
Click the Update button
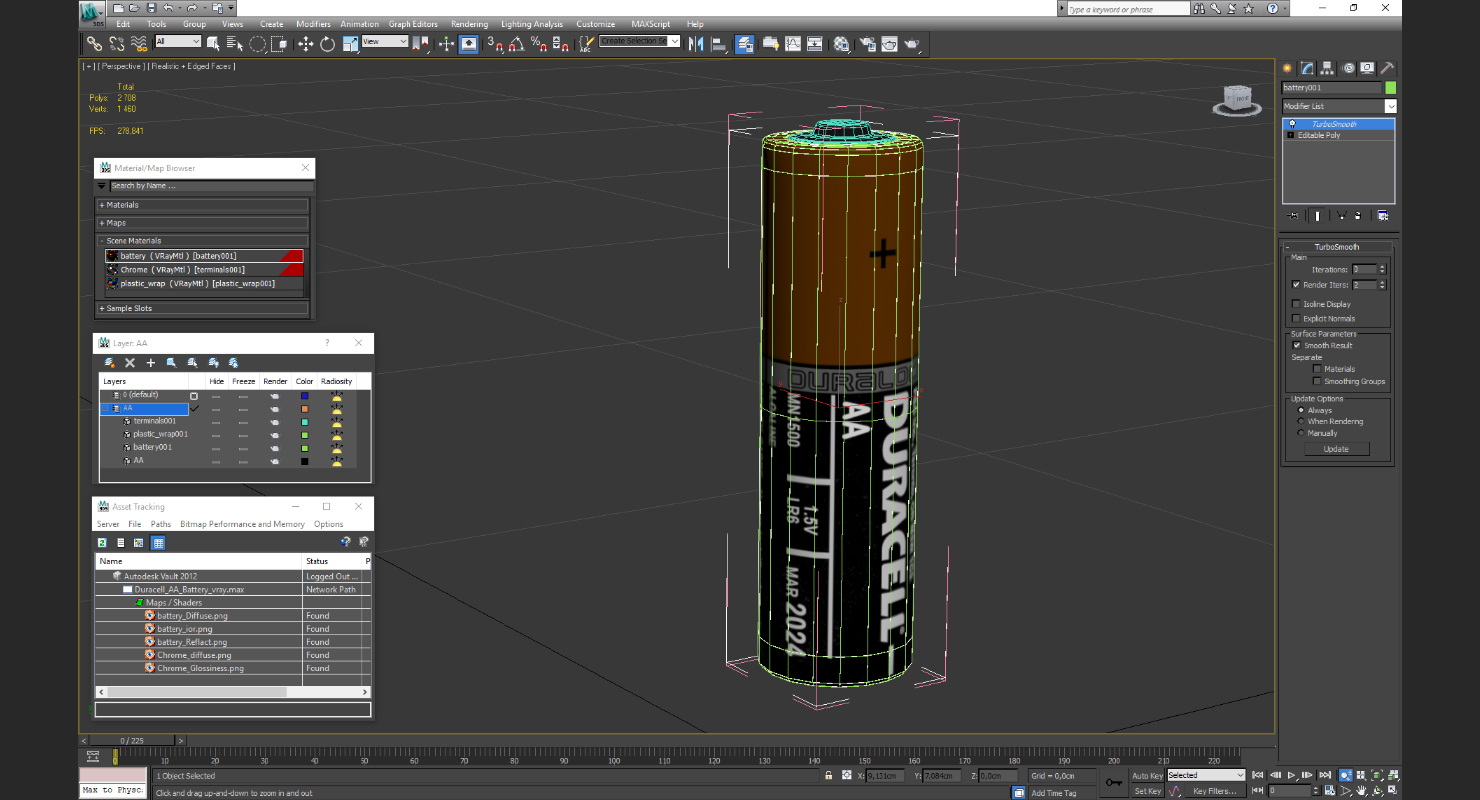(x=1336, y=449)
